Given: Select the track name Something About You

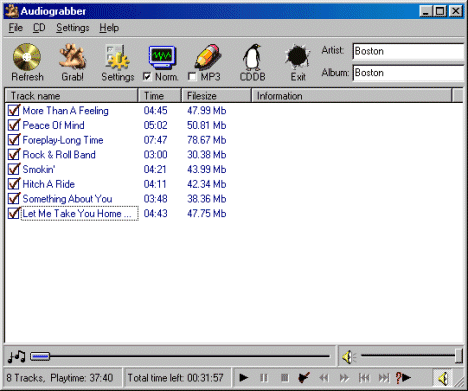Looking at the screenshot, I should (x=67, y=199).
